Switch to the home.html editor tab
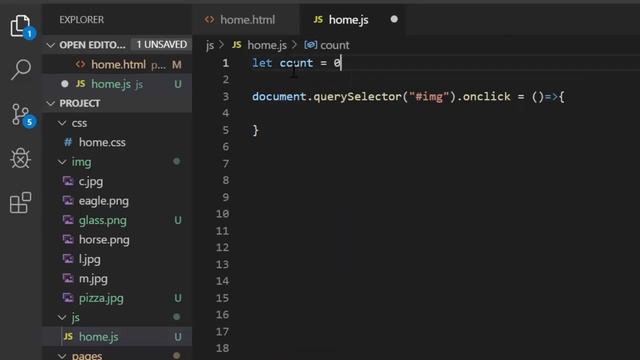640x360 pixels. [x=246, y=20]
